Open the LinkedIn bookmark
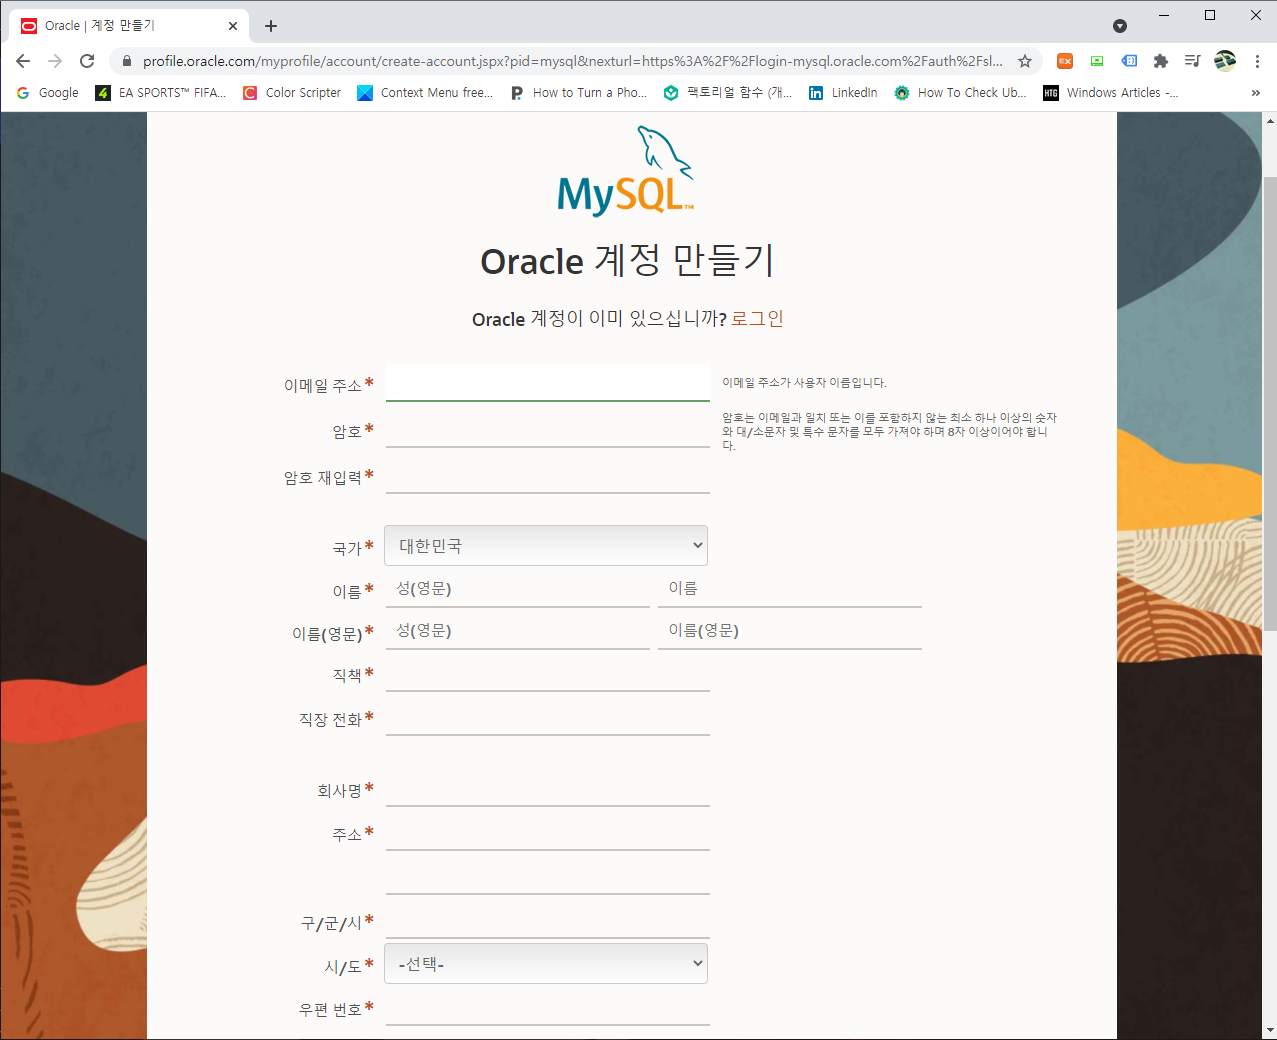Image resolution: width=1277 pixels, height=1040 pixels. tap(843, 93)
